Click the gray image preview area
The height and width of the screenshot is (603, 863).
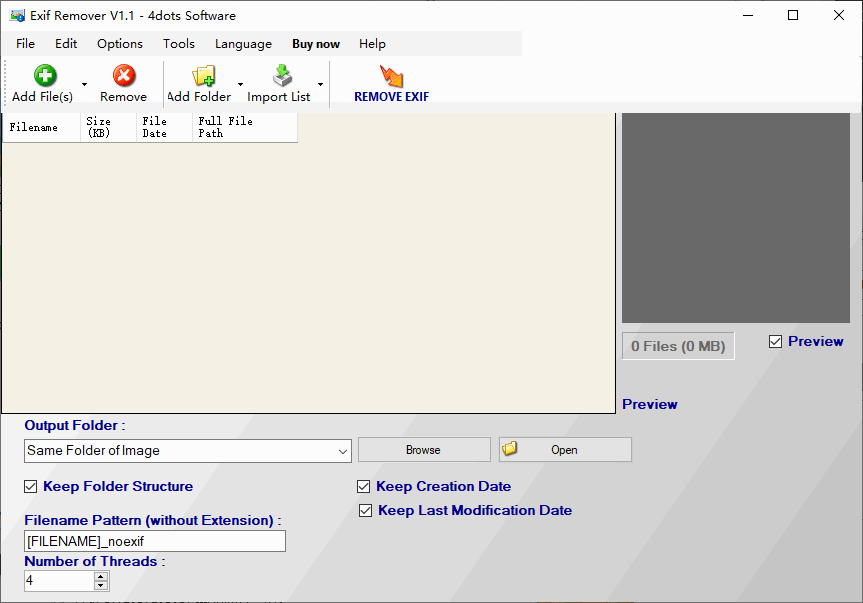click(x=736, y=218)
